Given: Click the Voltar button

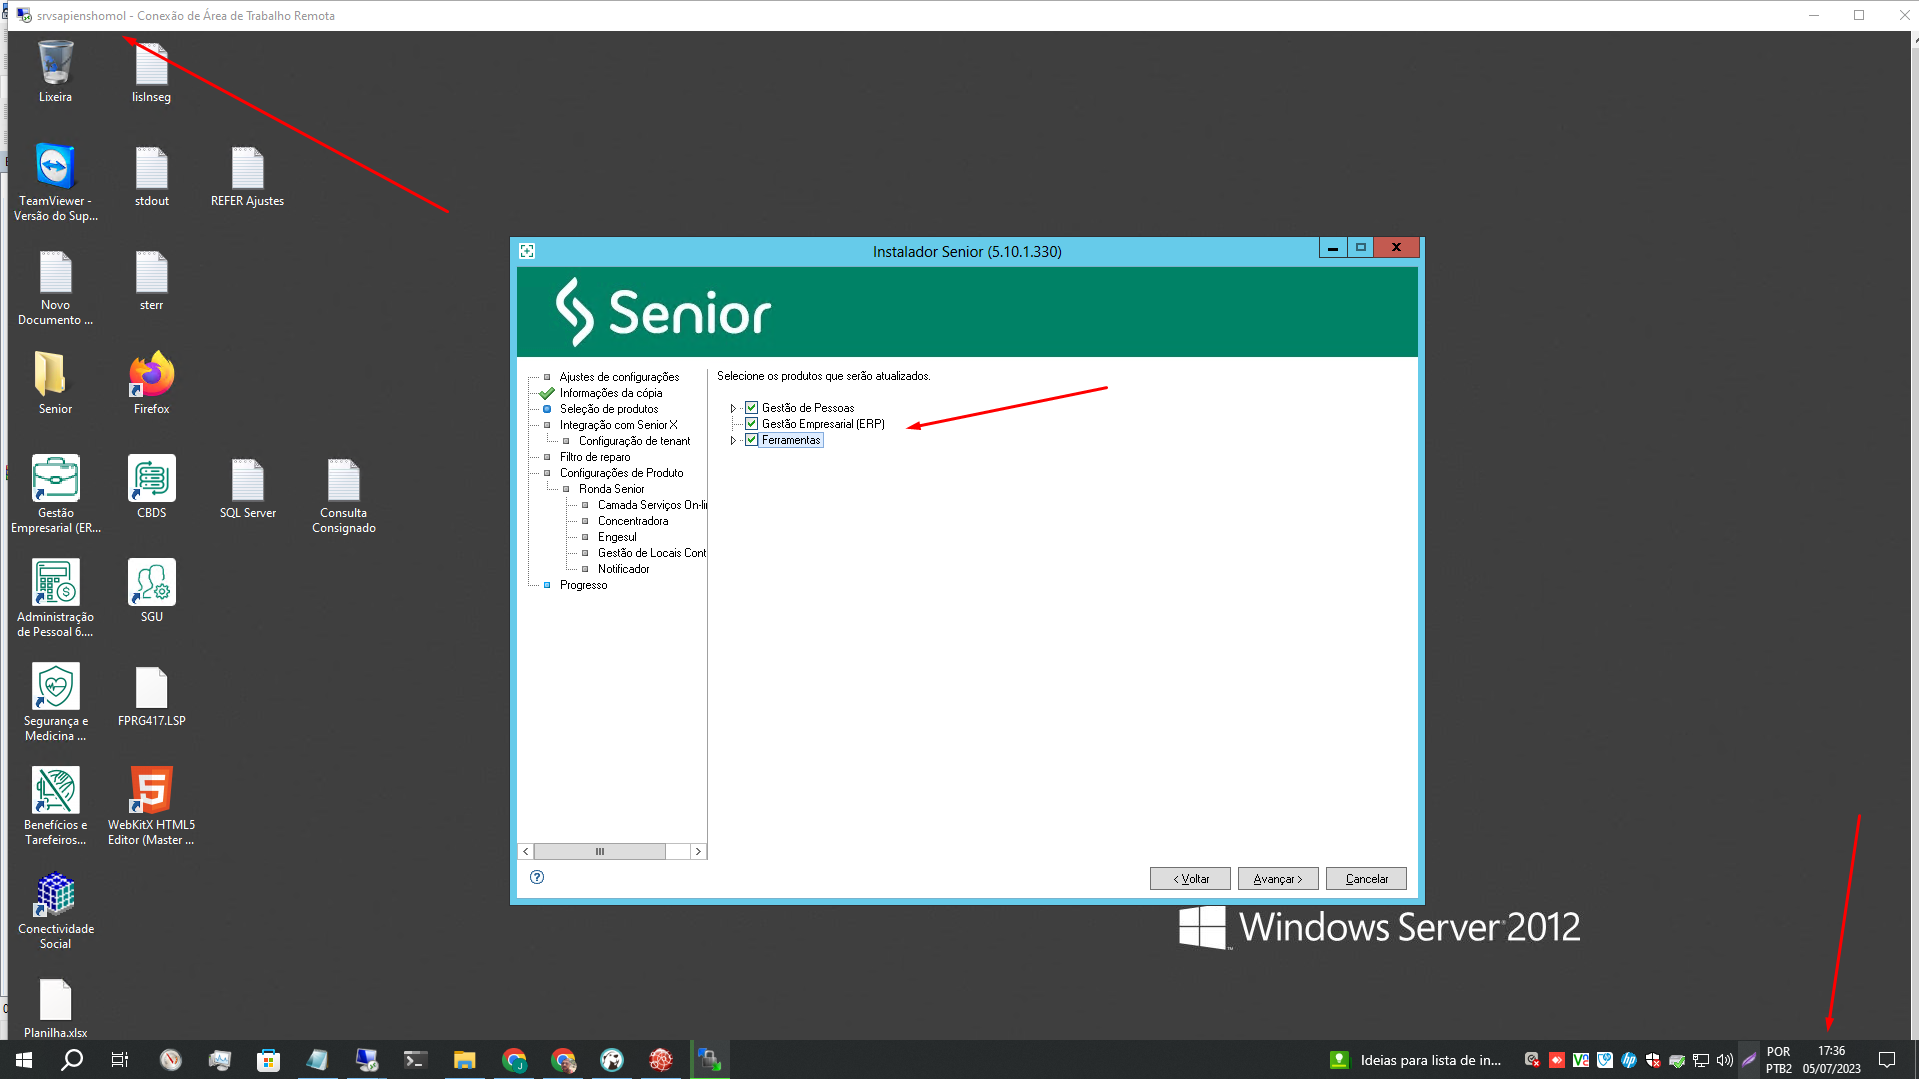Looking at the screenshot, I should [x=1191, y=879].
